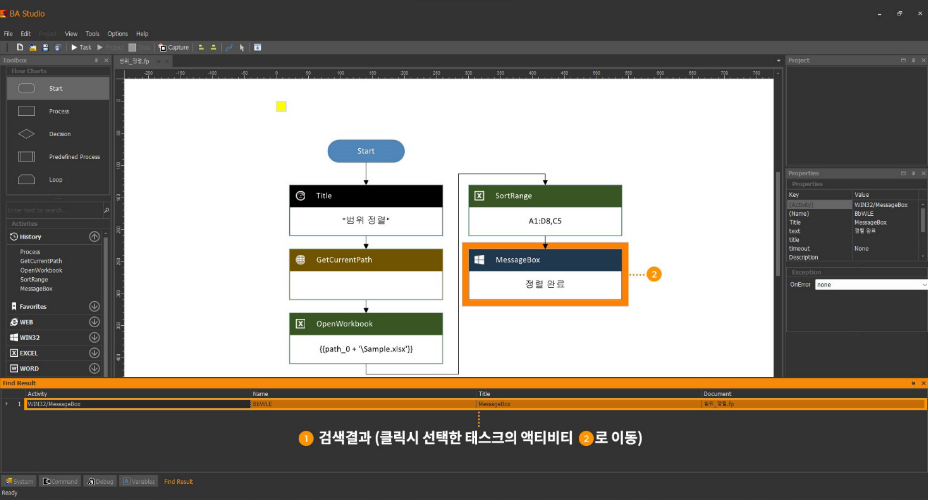Click the Open folder toolbar icon
The image size is (928, 500).
tap(33, 47)
